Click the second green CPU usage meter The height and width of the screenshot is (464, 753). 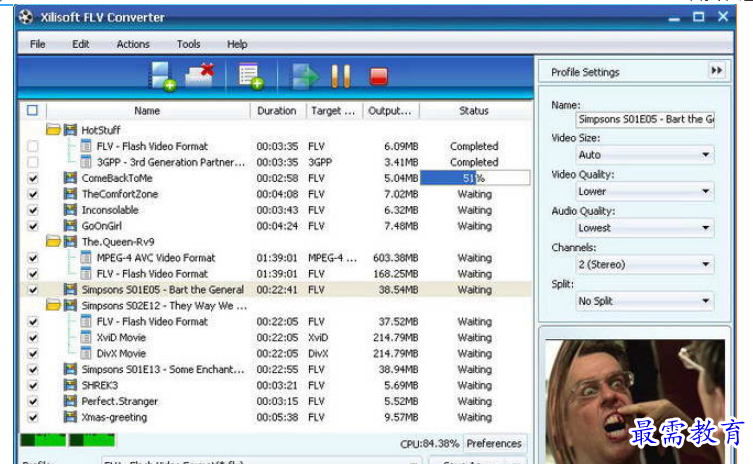click(92, 440)
